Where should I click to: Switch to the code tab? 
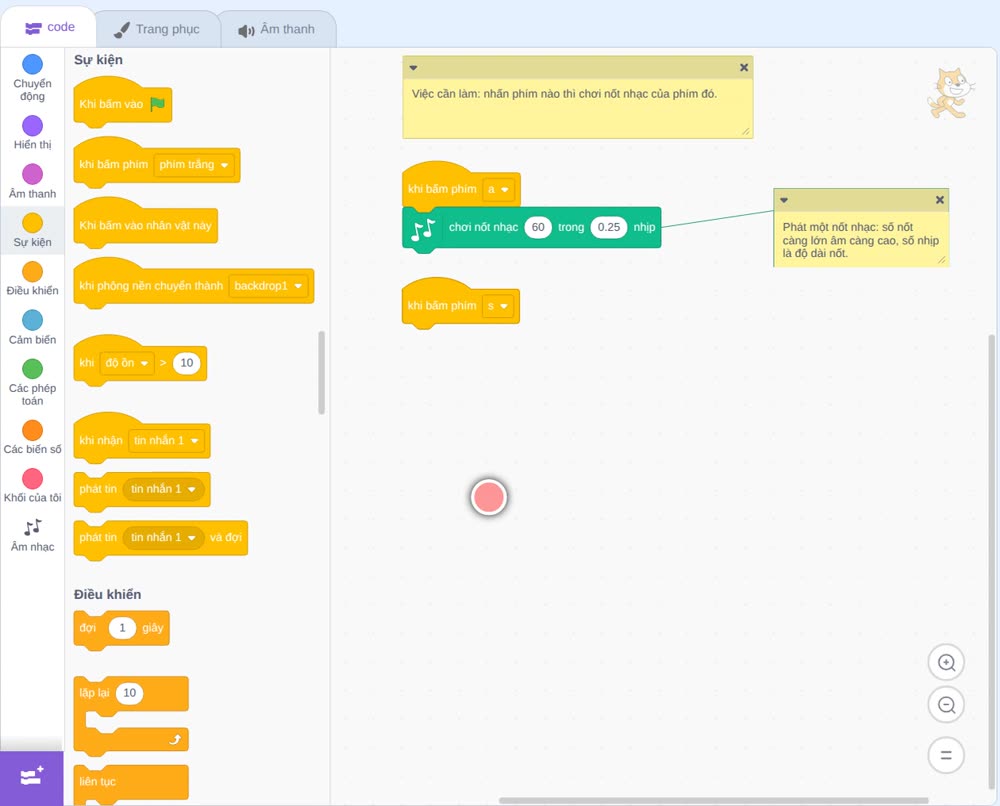point(49,27)
